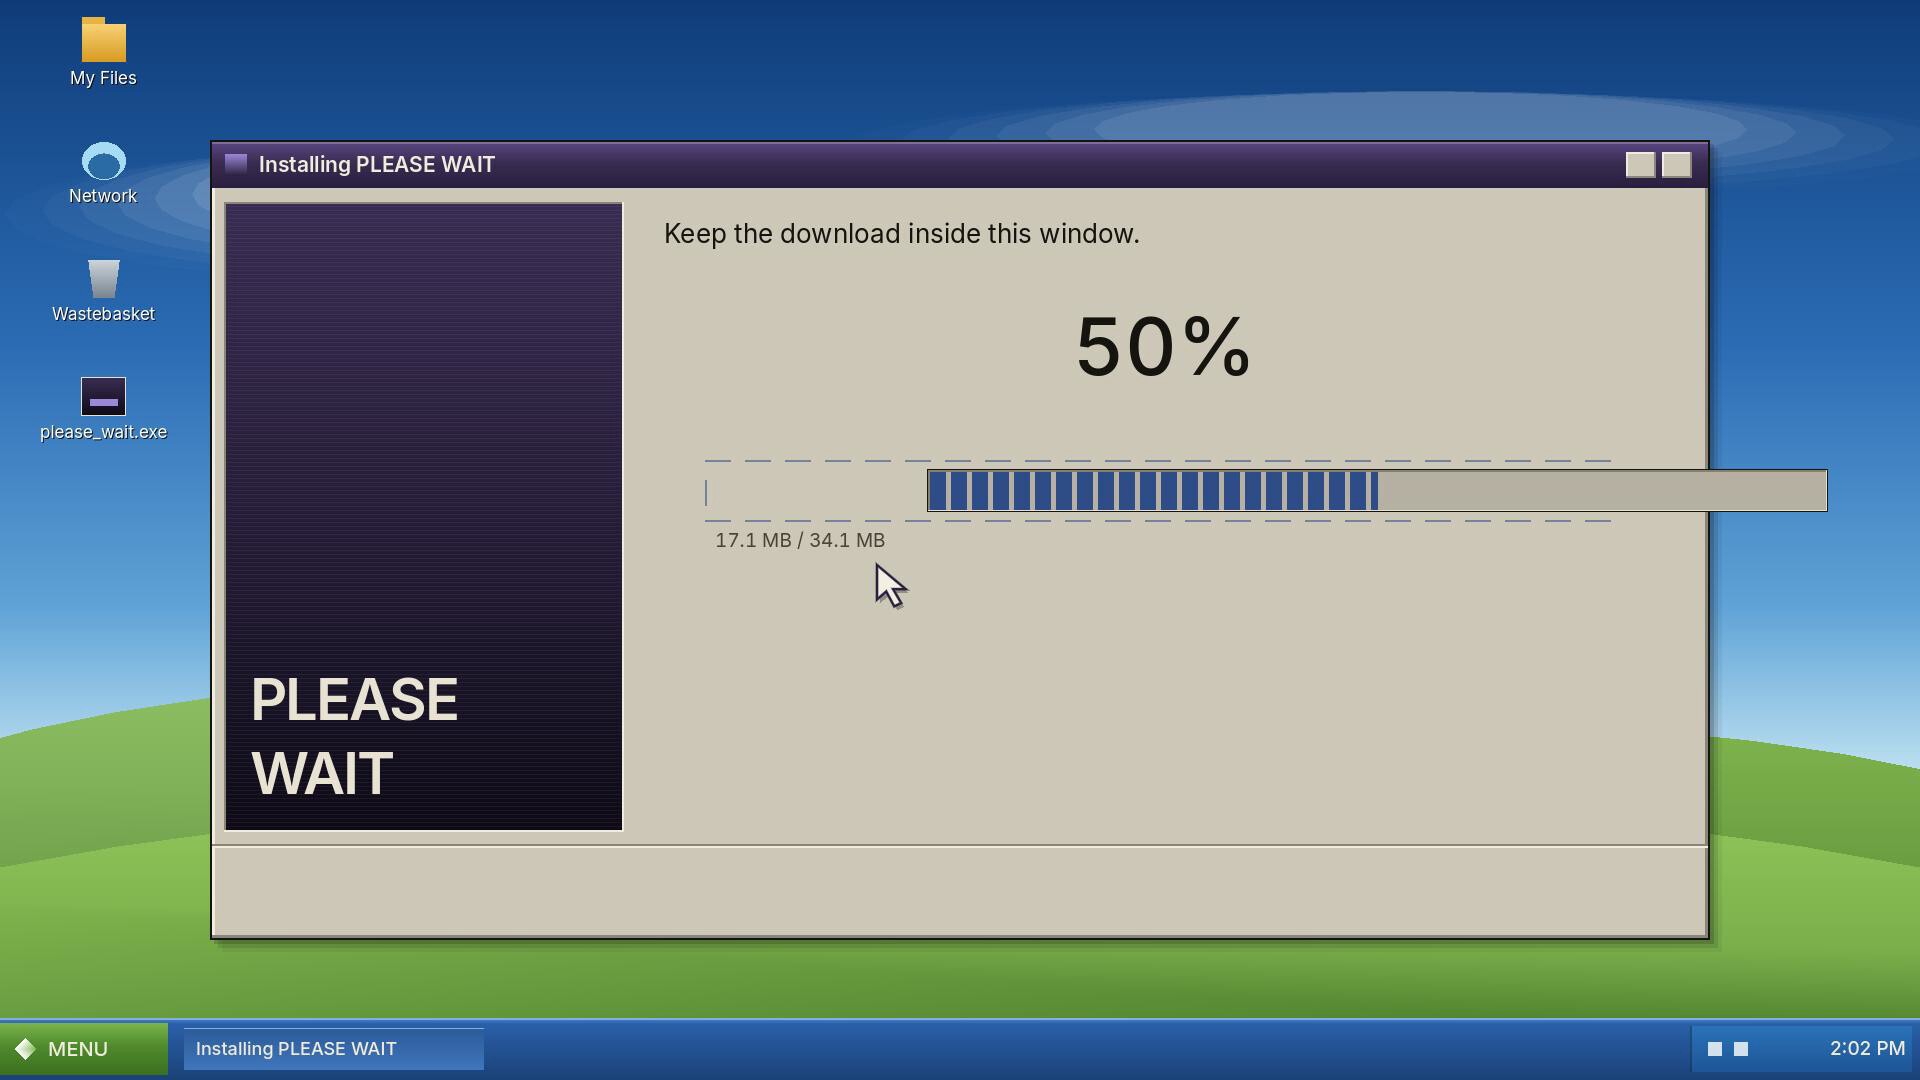Click the first system tray square icon
The height and width of the screenshot is (1080, 1920).
(x=1714, y=1049)
